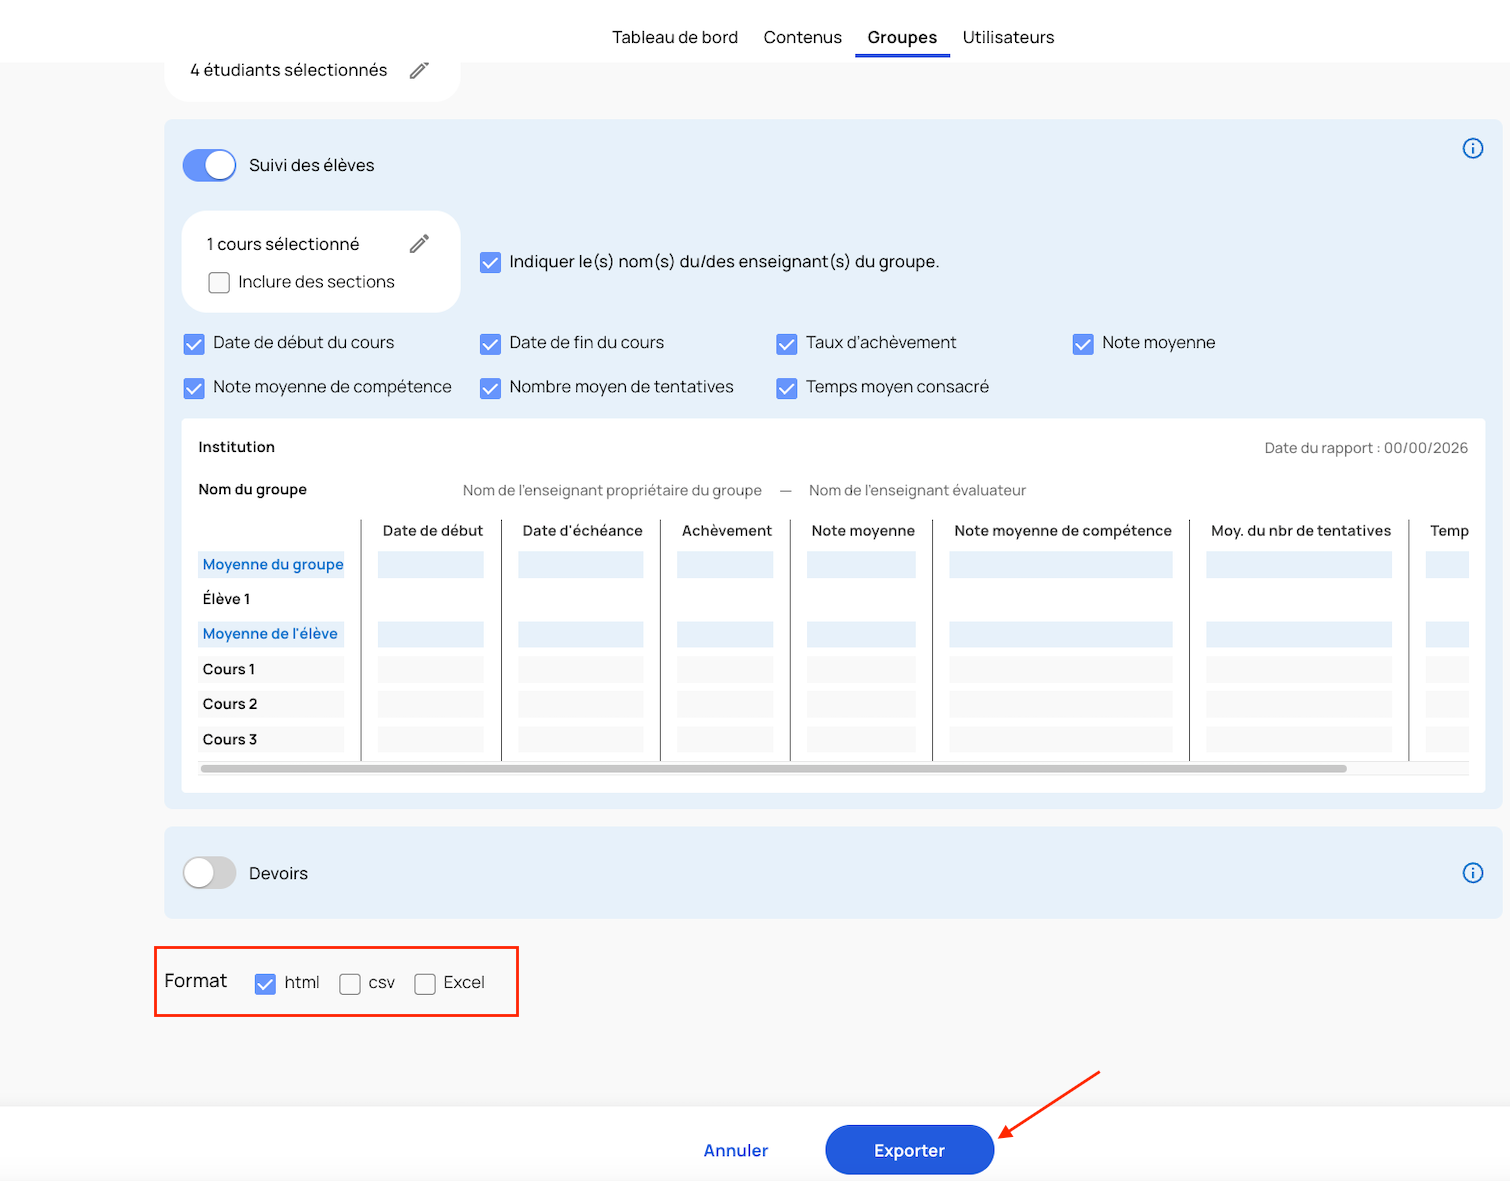
Task: Uncheck teacher names indication checkbox
Action: click(490, 263)
